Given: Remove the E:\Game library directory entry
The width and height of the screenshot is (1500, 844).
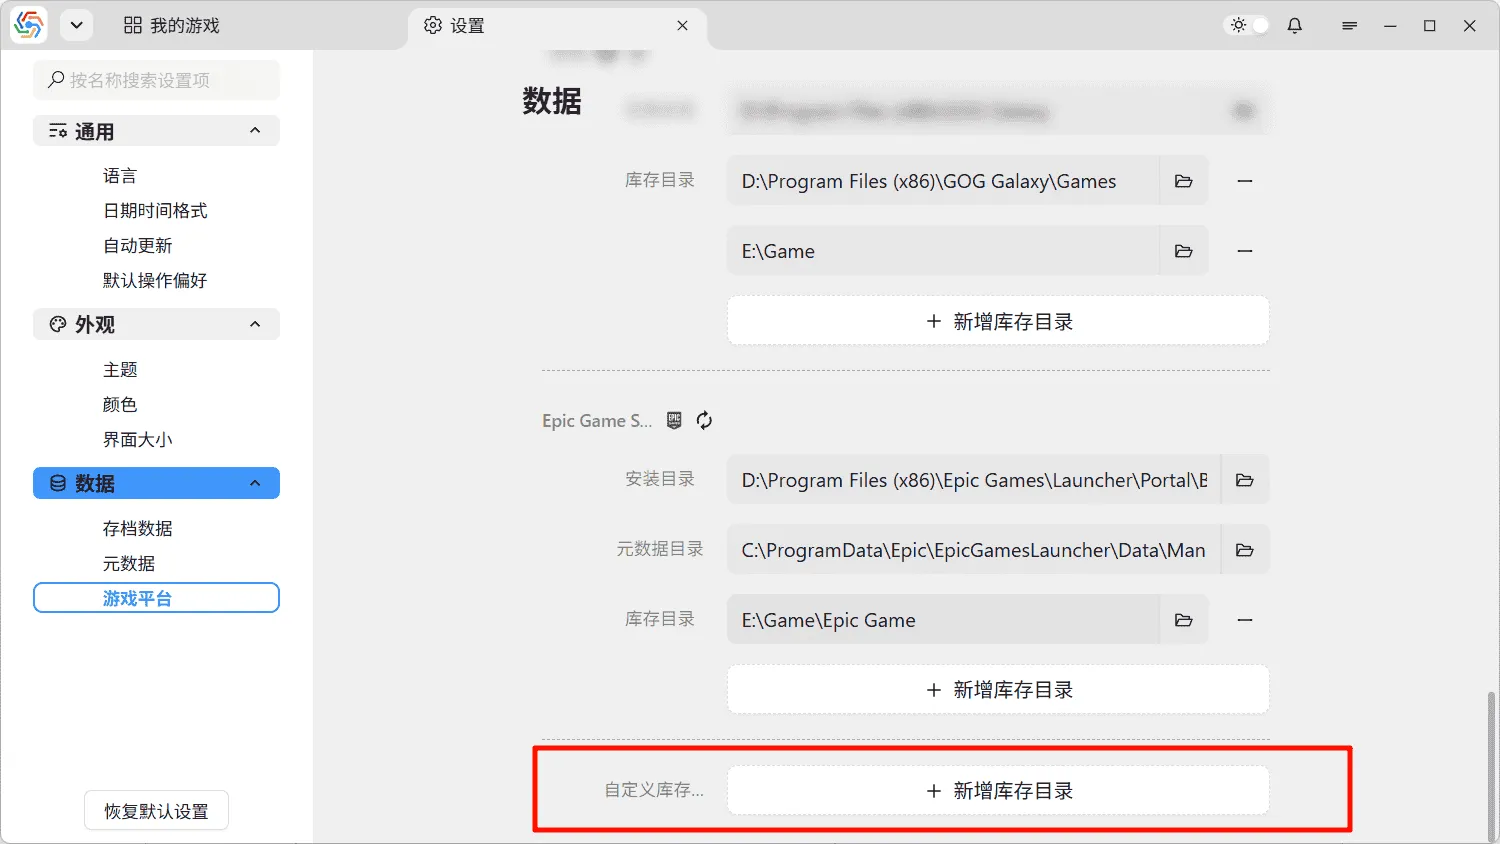Looking at the screenshot, I should point(1244,251).
